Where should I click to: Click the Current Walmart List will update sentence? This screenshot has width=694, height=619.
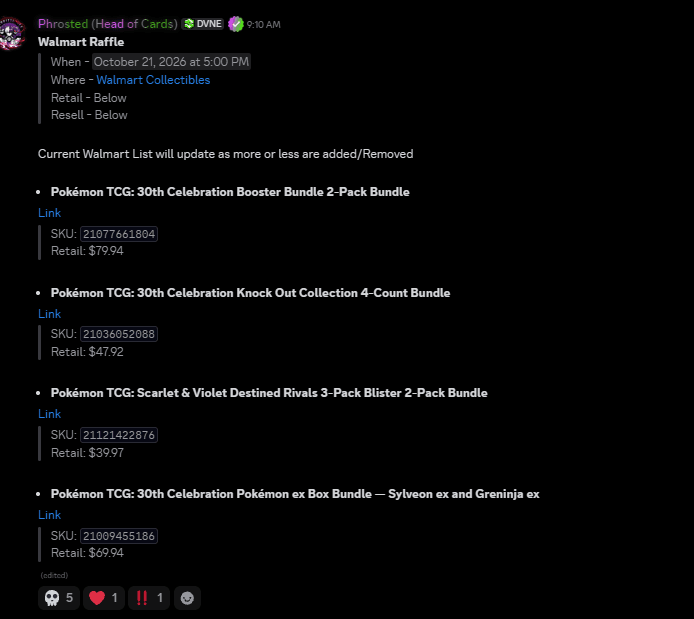point(226,154)
